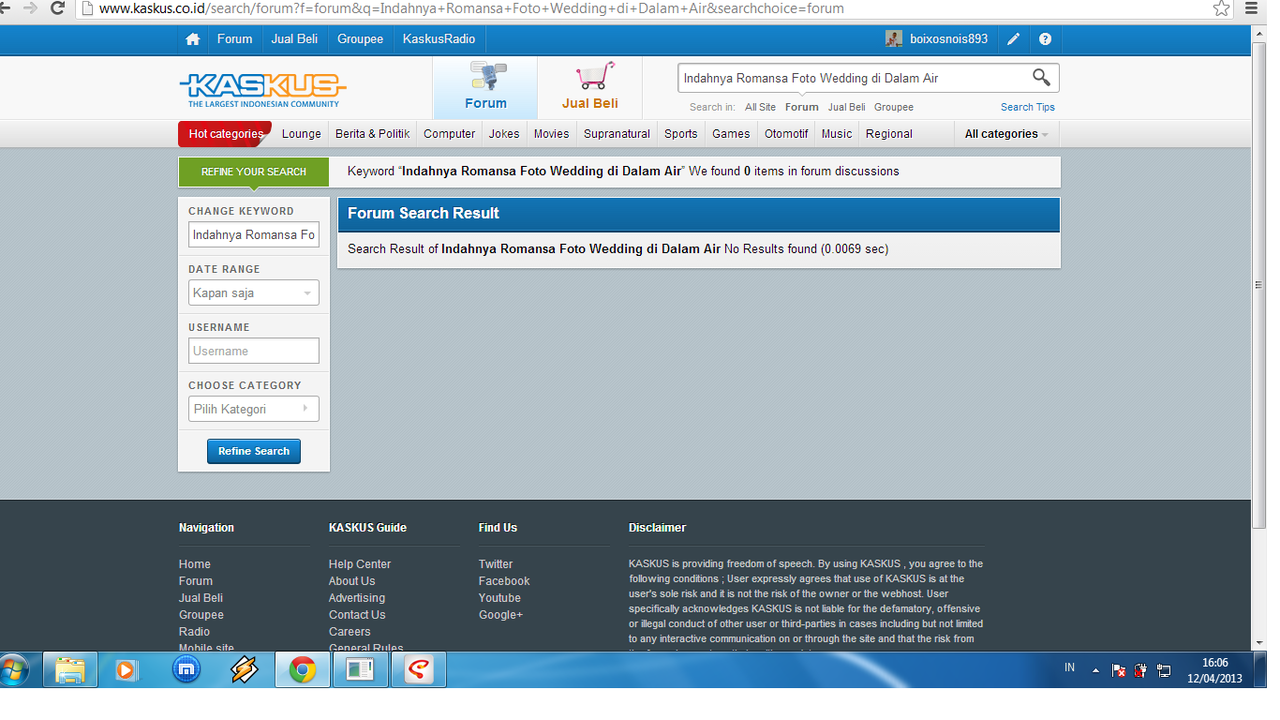1280x720 pixels.
Task: Click the browser address bar URL
Action: [472, 8]
